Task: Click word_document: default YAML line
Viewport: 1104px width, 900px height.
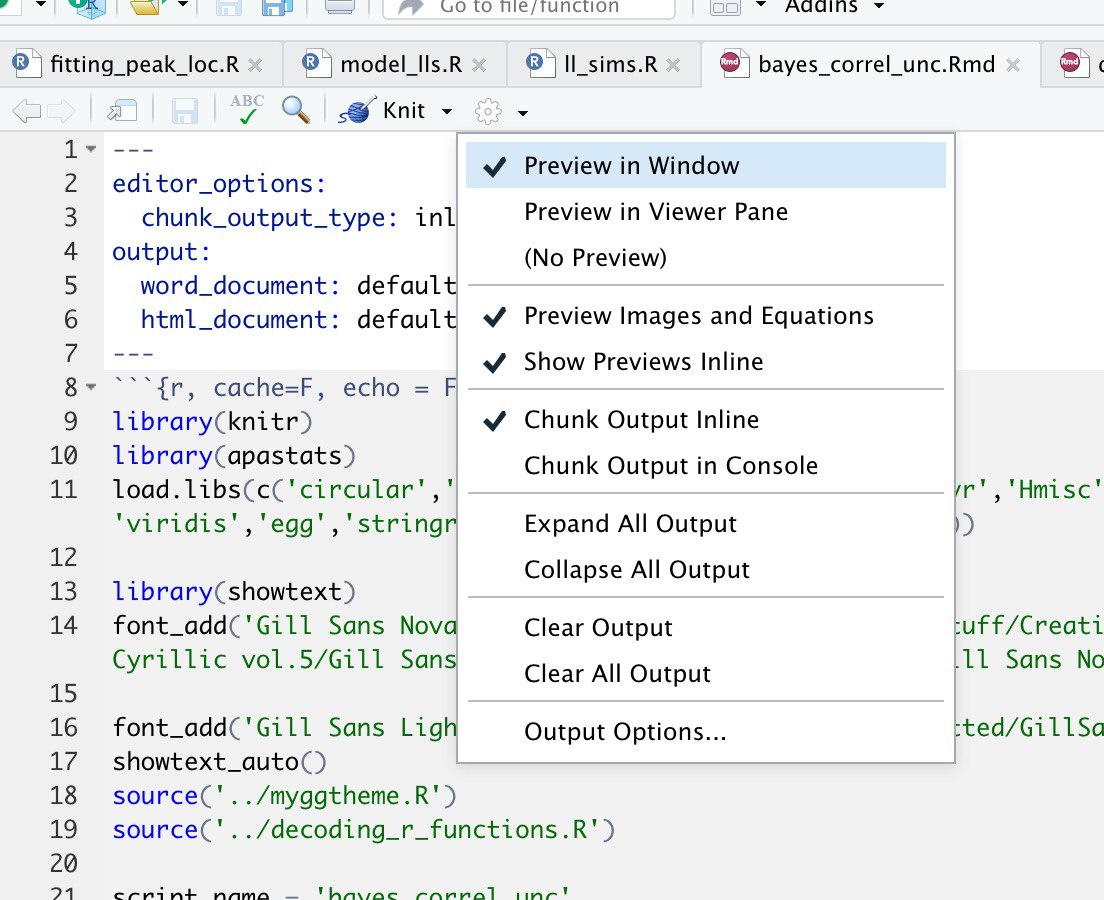Action: pyautogui.click(x=299, y=286)
